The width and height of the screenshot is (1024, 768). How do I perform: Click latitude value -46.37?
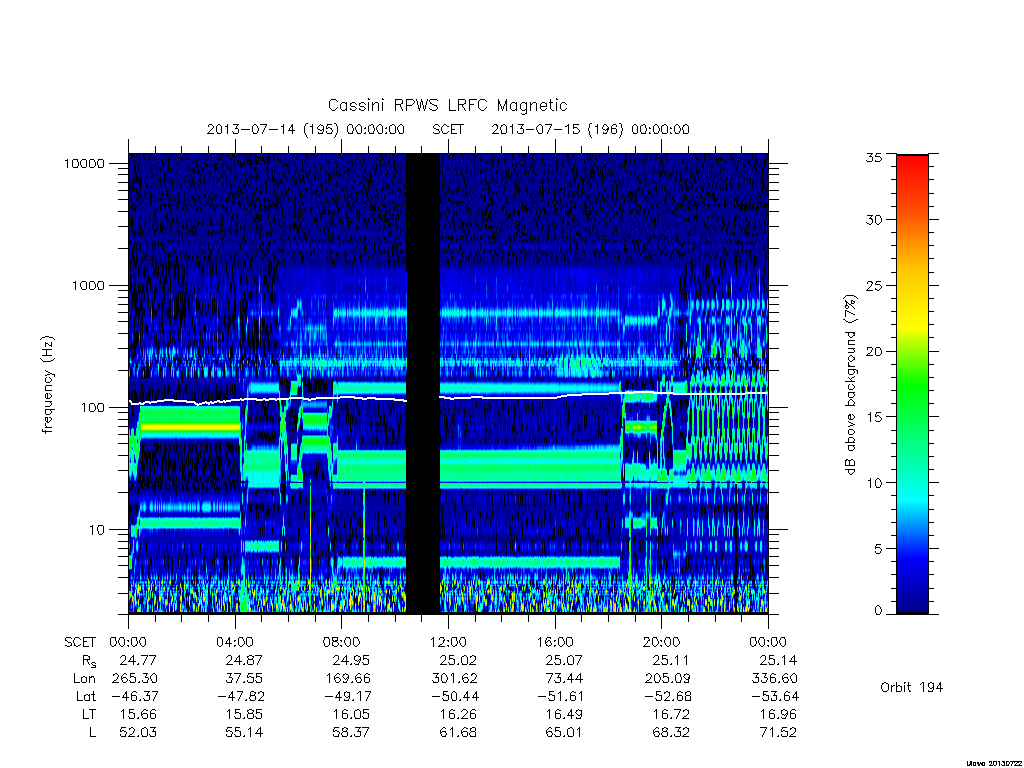coord(134,696)
